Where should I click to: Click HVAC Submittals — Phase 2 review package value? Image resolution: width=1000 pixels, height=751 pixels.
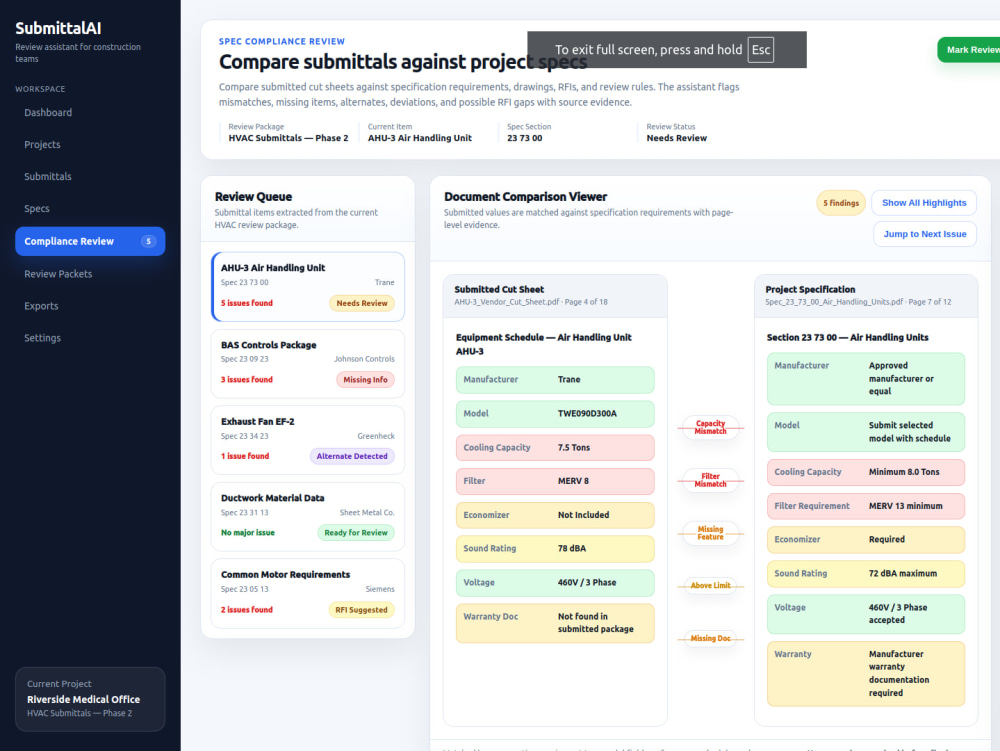pyautogui.click(x=288, y=138)
